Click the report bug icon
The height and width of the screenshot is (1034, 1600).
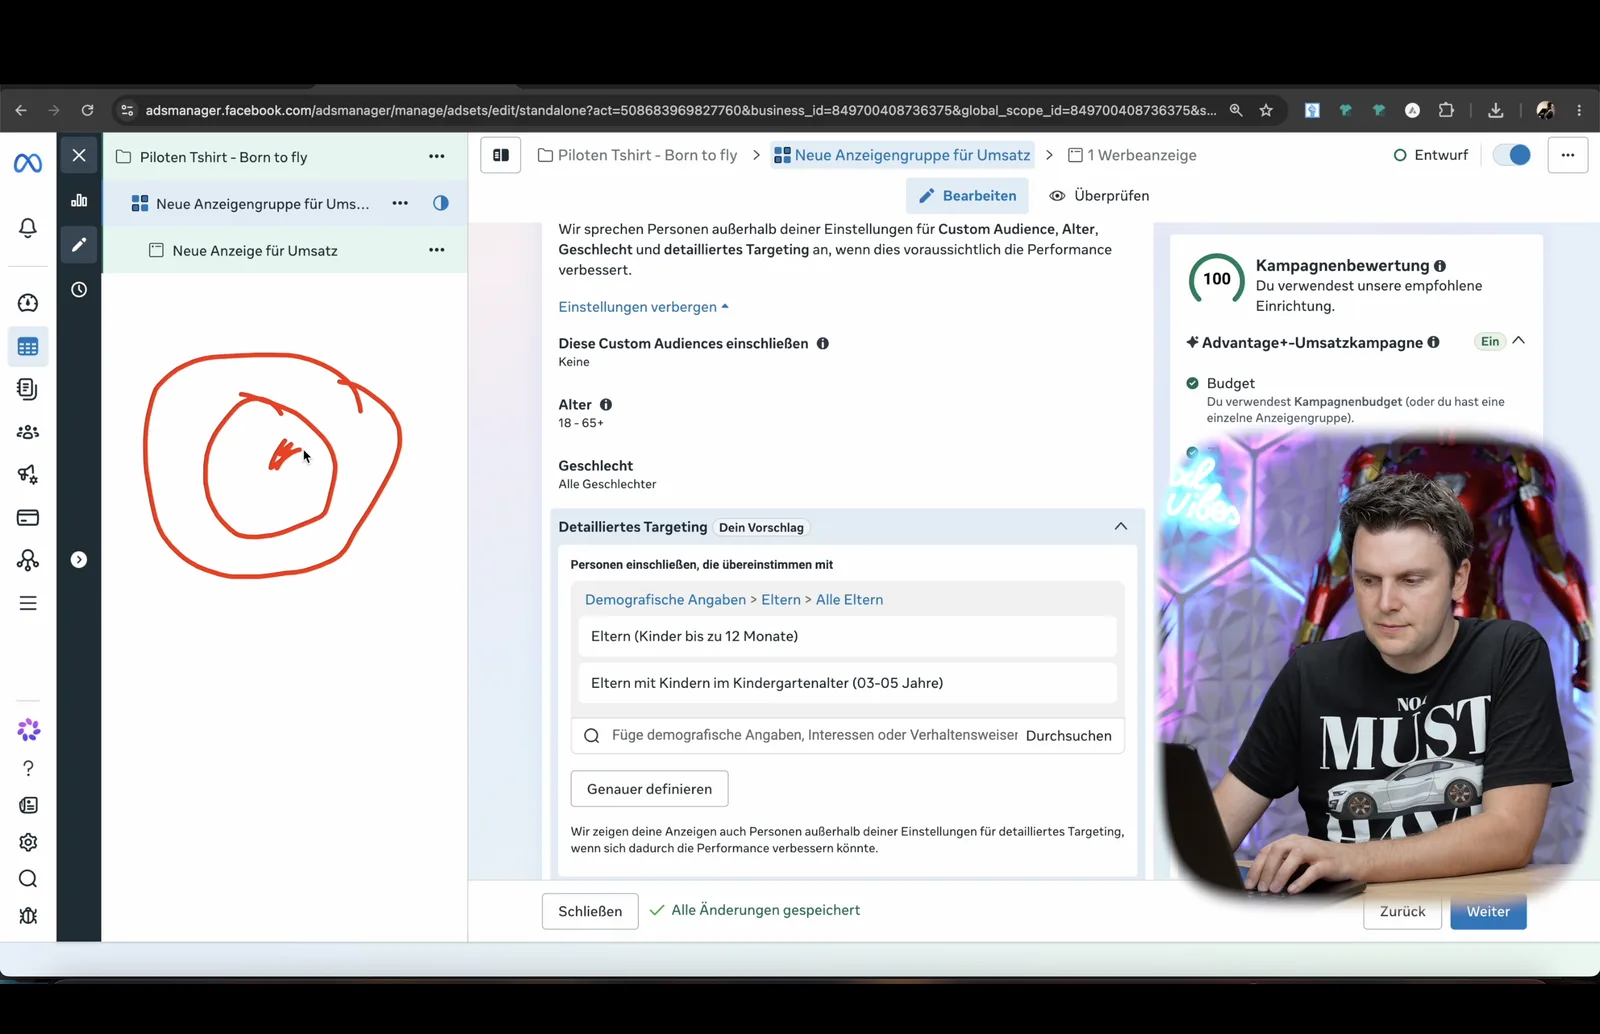(x=28, y=916)
